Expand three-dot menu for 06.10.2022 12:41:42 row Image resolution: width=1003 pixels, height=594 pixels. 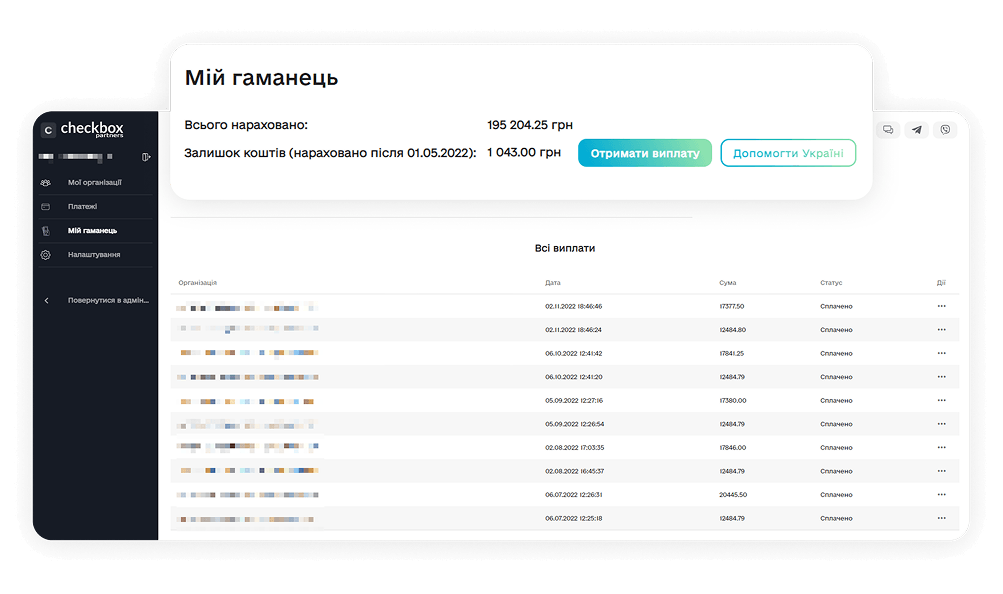(941, 353)
